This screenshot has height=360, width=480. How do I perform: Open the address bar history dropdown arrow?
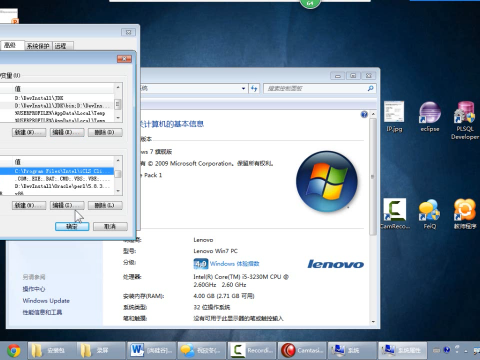[244, 88]
